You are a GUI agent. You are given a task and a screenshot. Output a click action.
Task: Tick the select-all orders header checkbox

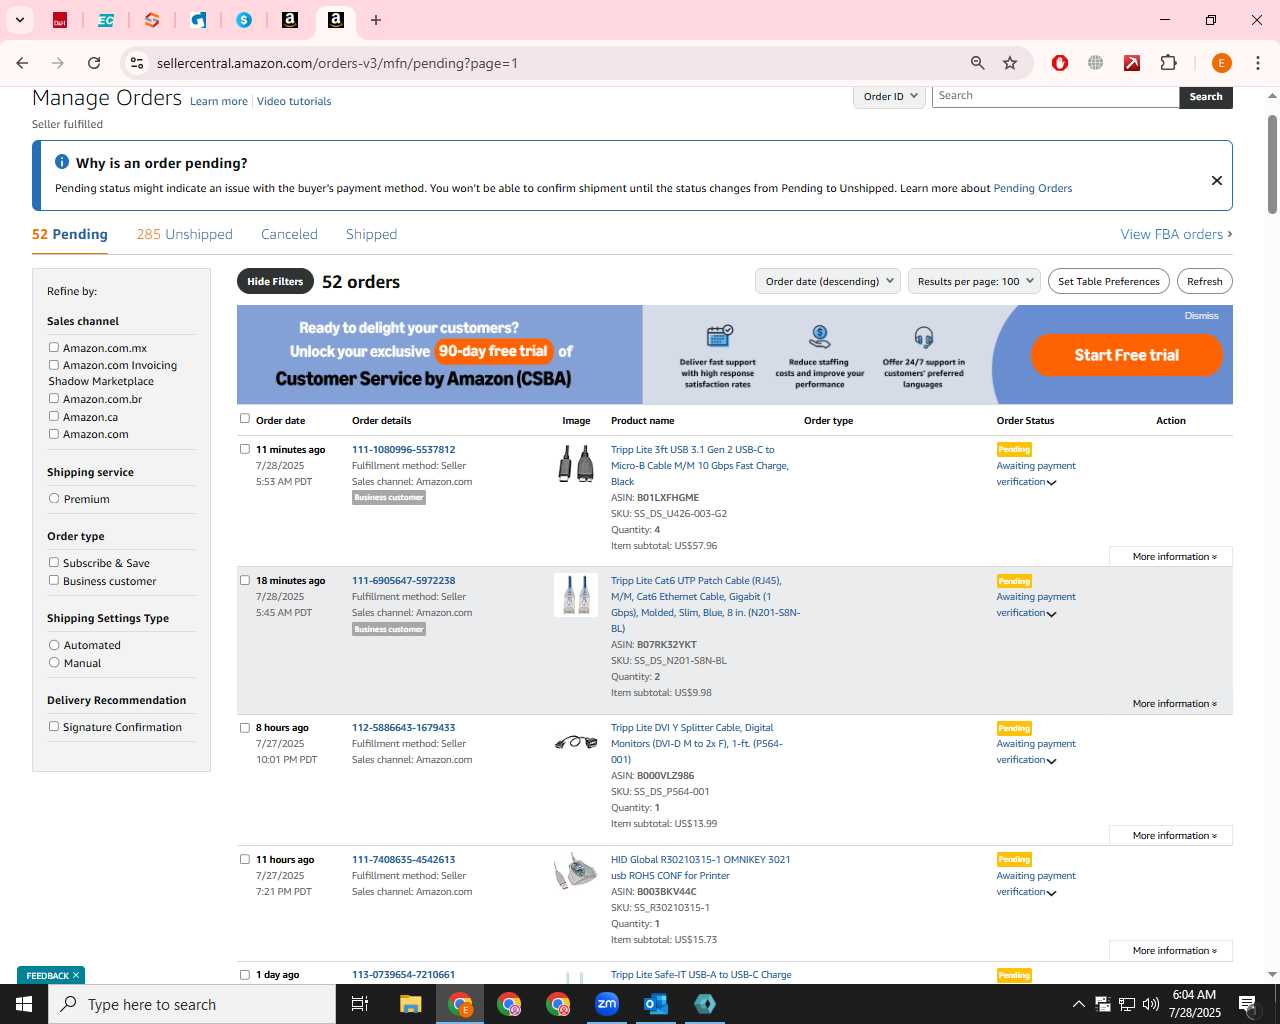(x=245, y=419)
